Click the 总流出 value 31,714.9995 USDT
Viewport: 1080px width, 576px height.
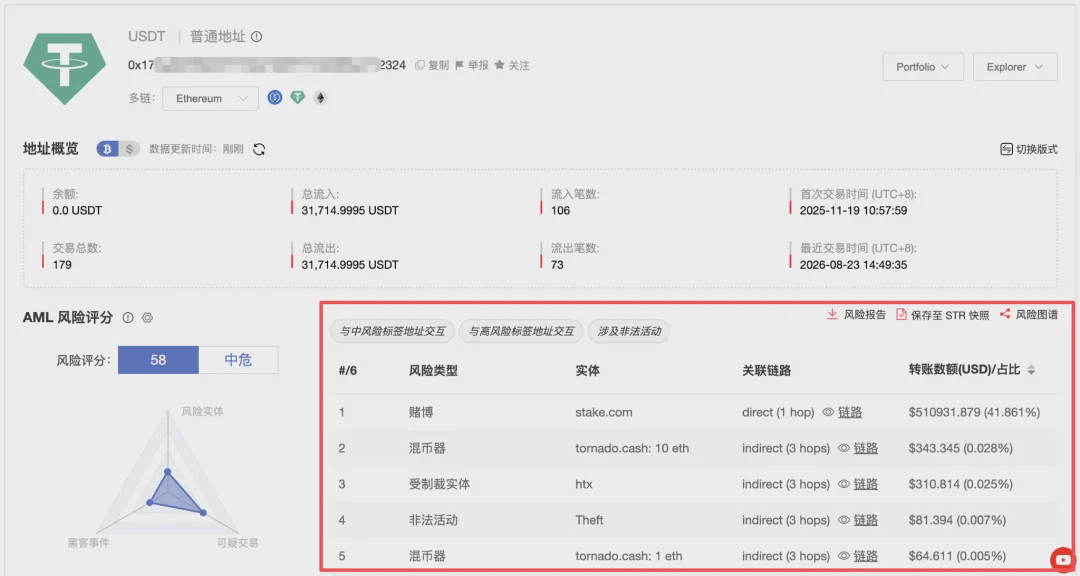[350, 265]
